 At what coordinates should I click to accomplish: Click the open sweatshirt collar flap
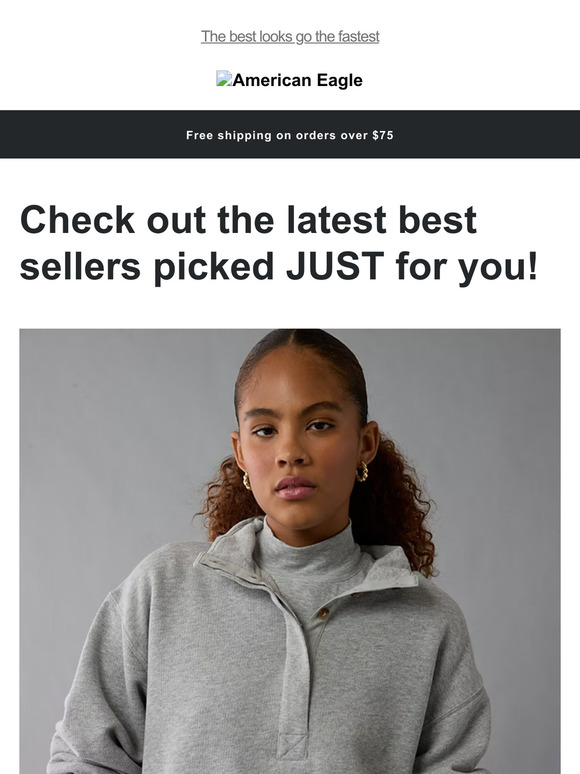[390, 568]
